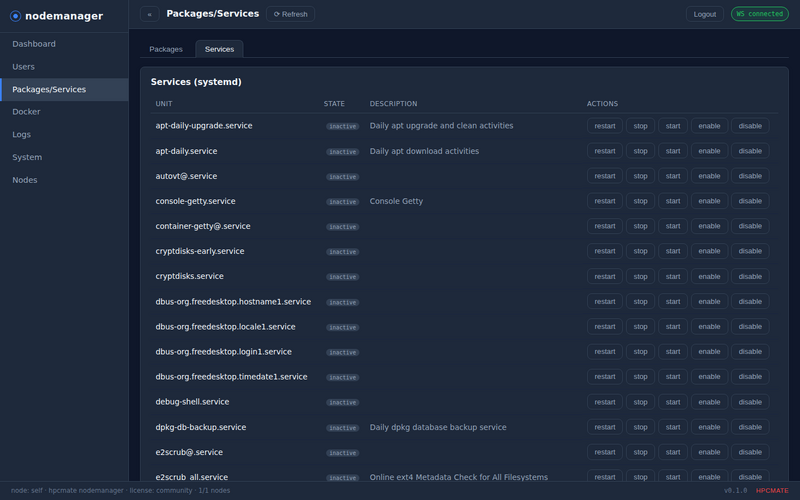800x500 pixels.
Task: Disable dbus-org.freedesktop.hostname1.service
Action: coord(750,302)
